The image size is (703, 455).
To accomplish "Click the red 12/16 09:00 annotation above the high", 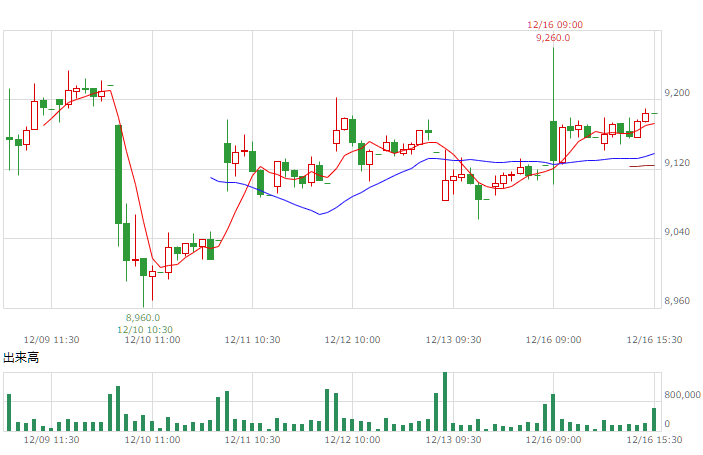I will [x=555, y=25].
